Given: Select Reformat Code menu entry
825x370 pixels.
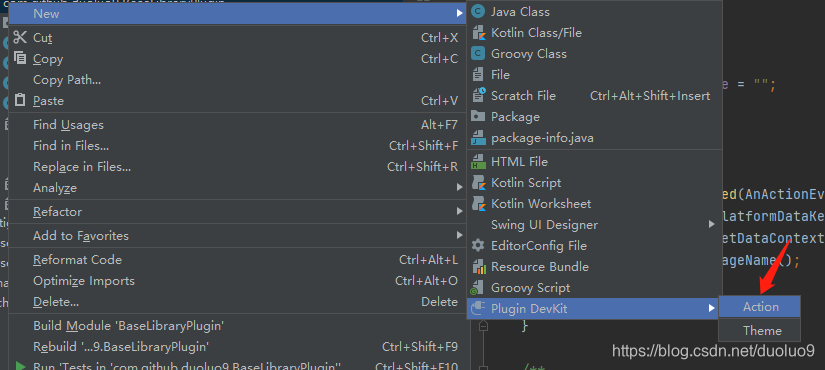Looking at the screenshot, I should pos(238,259).
